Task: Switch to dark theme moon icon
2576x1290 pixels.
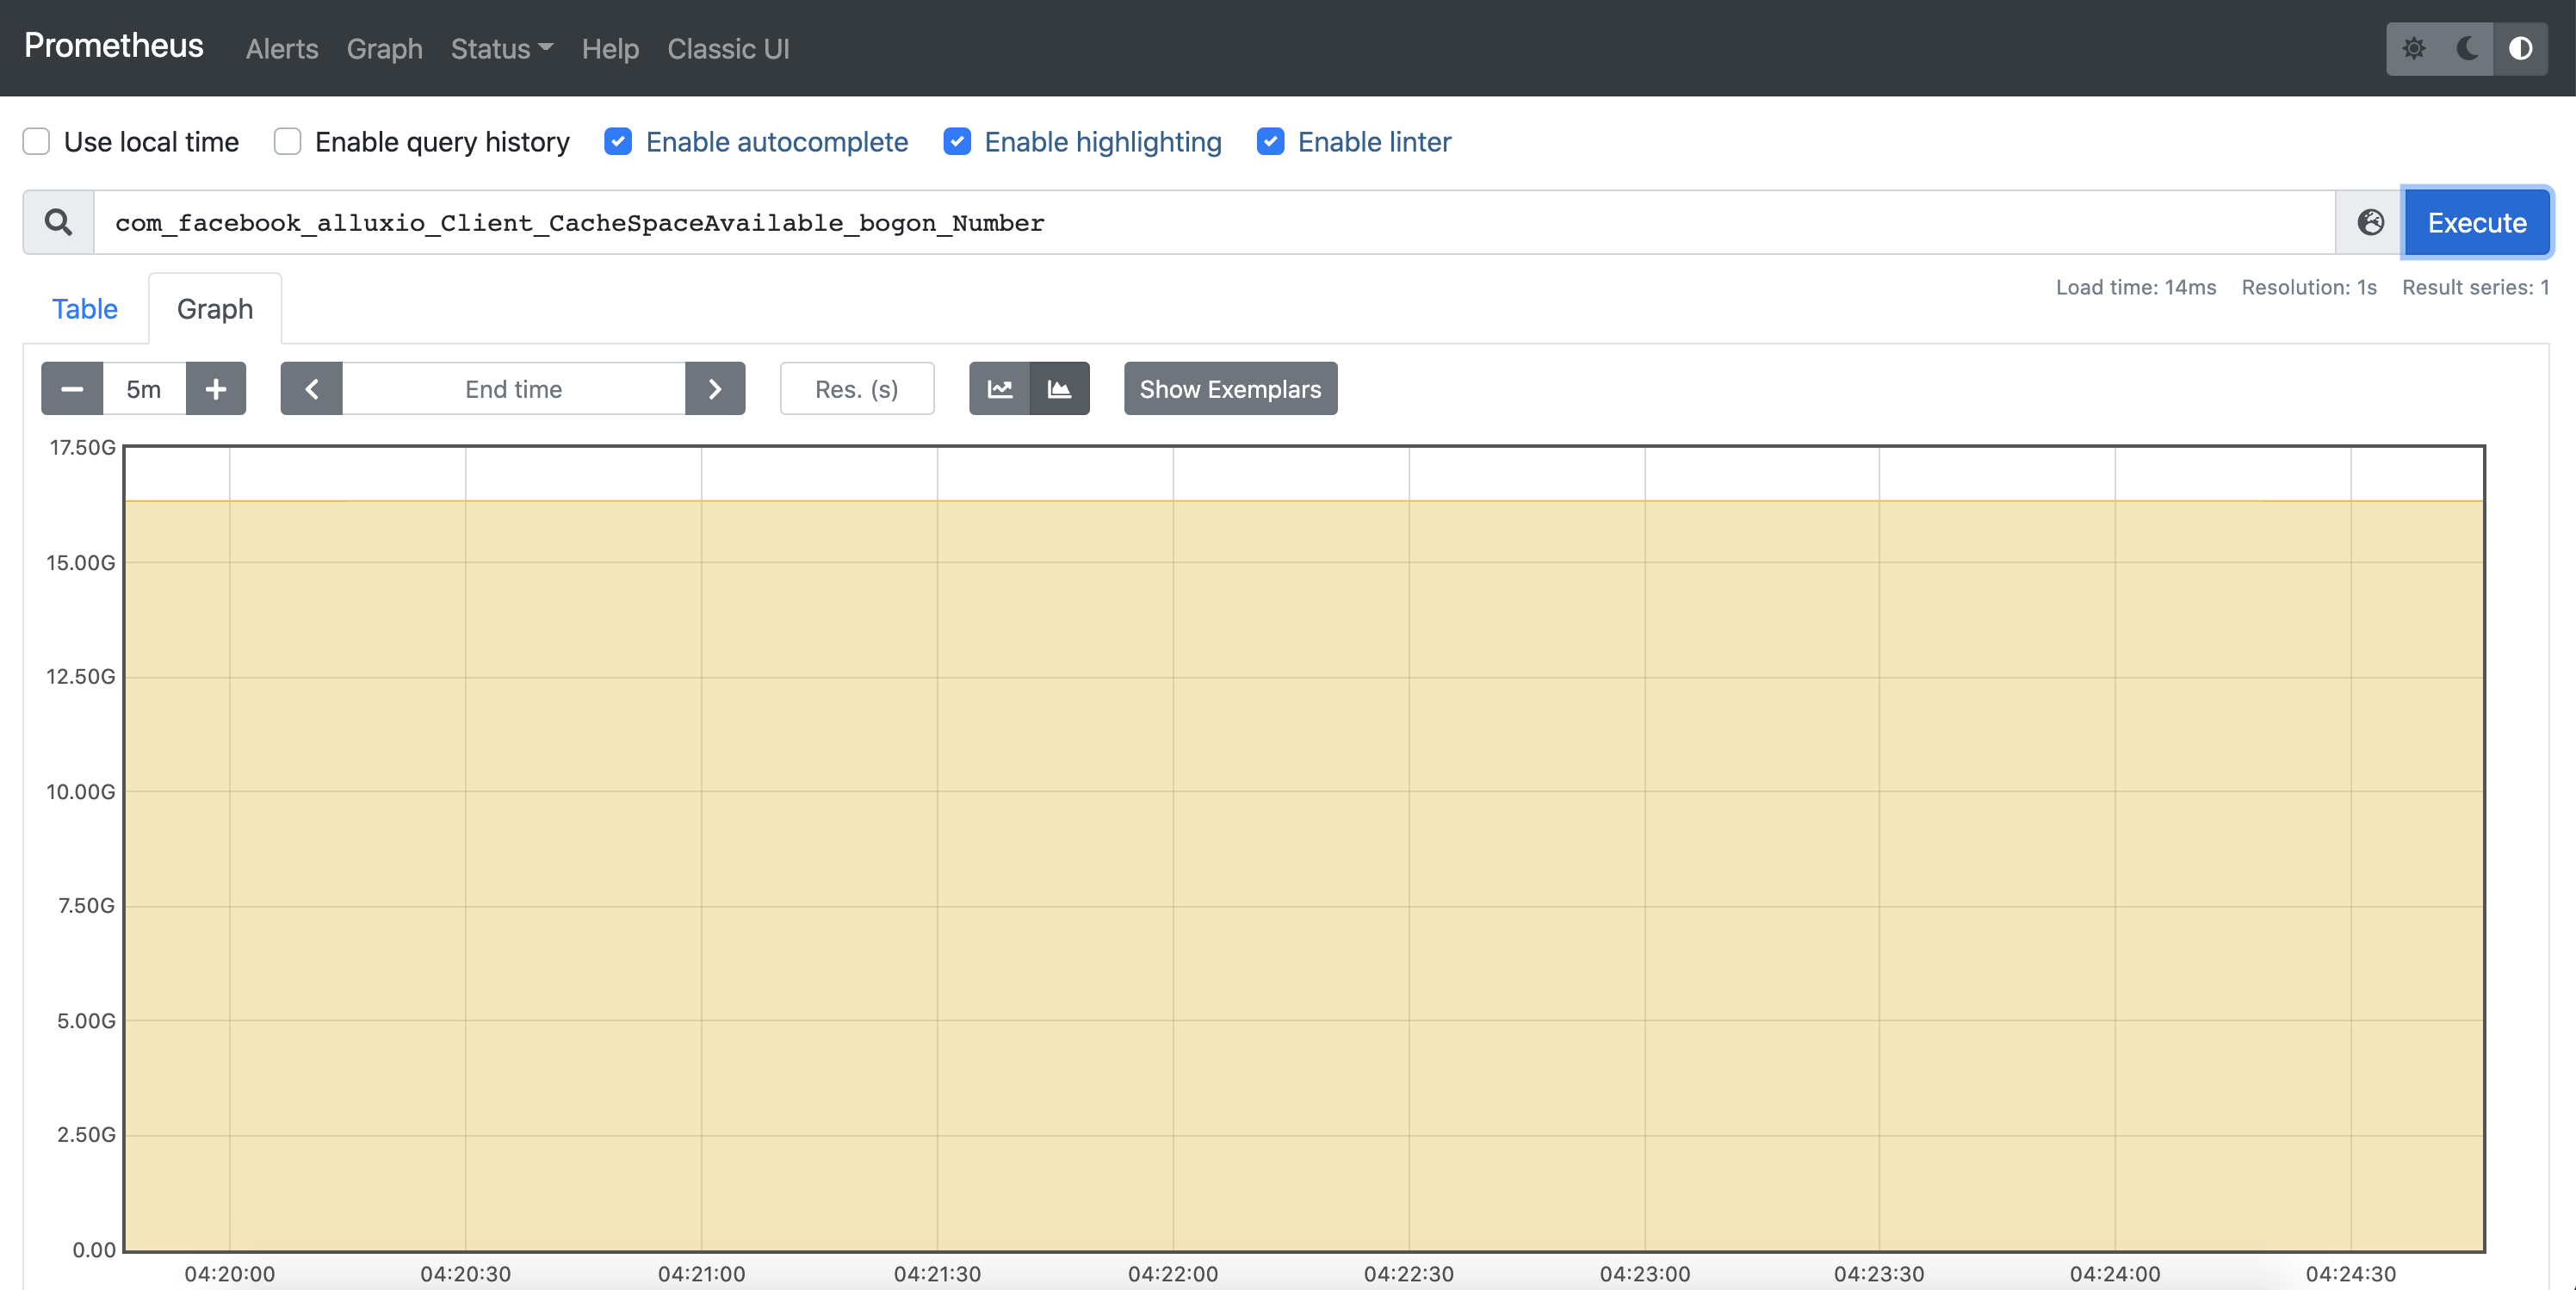Action: click(2467, 48)
